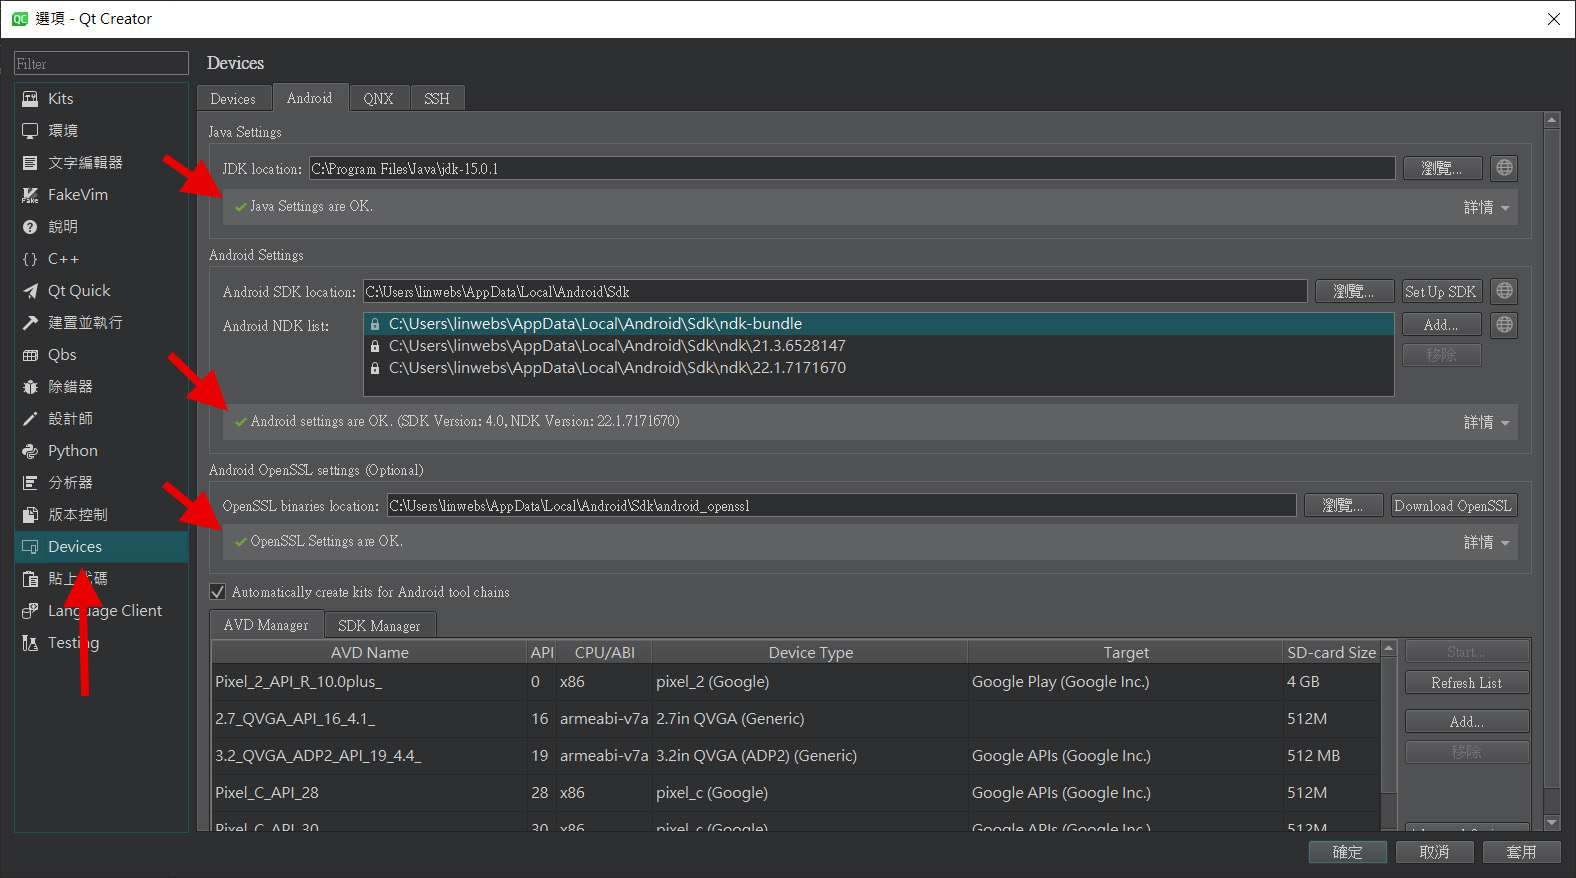
Task: Click globe icon next to NDK Add button
Action: point(1504,325)
